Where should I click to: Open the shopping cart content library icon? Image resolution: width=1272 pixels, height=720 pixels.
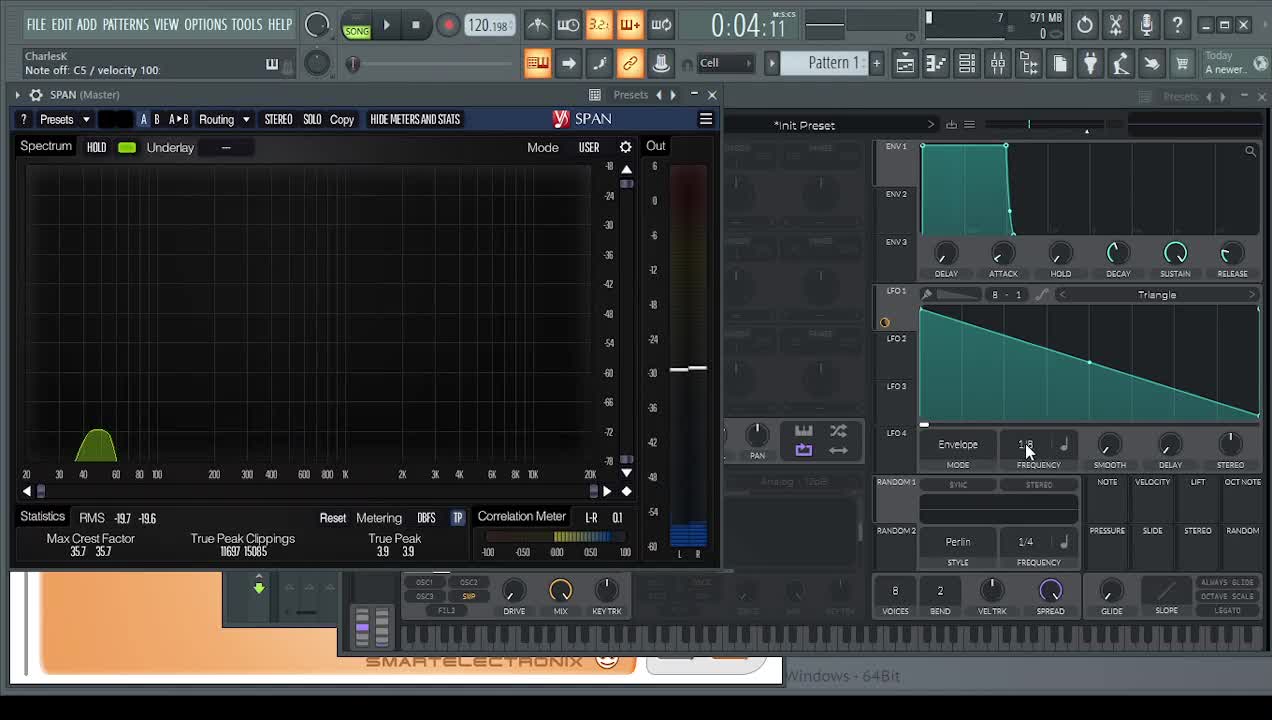[x=1182, y=64]
